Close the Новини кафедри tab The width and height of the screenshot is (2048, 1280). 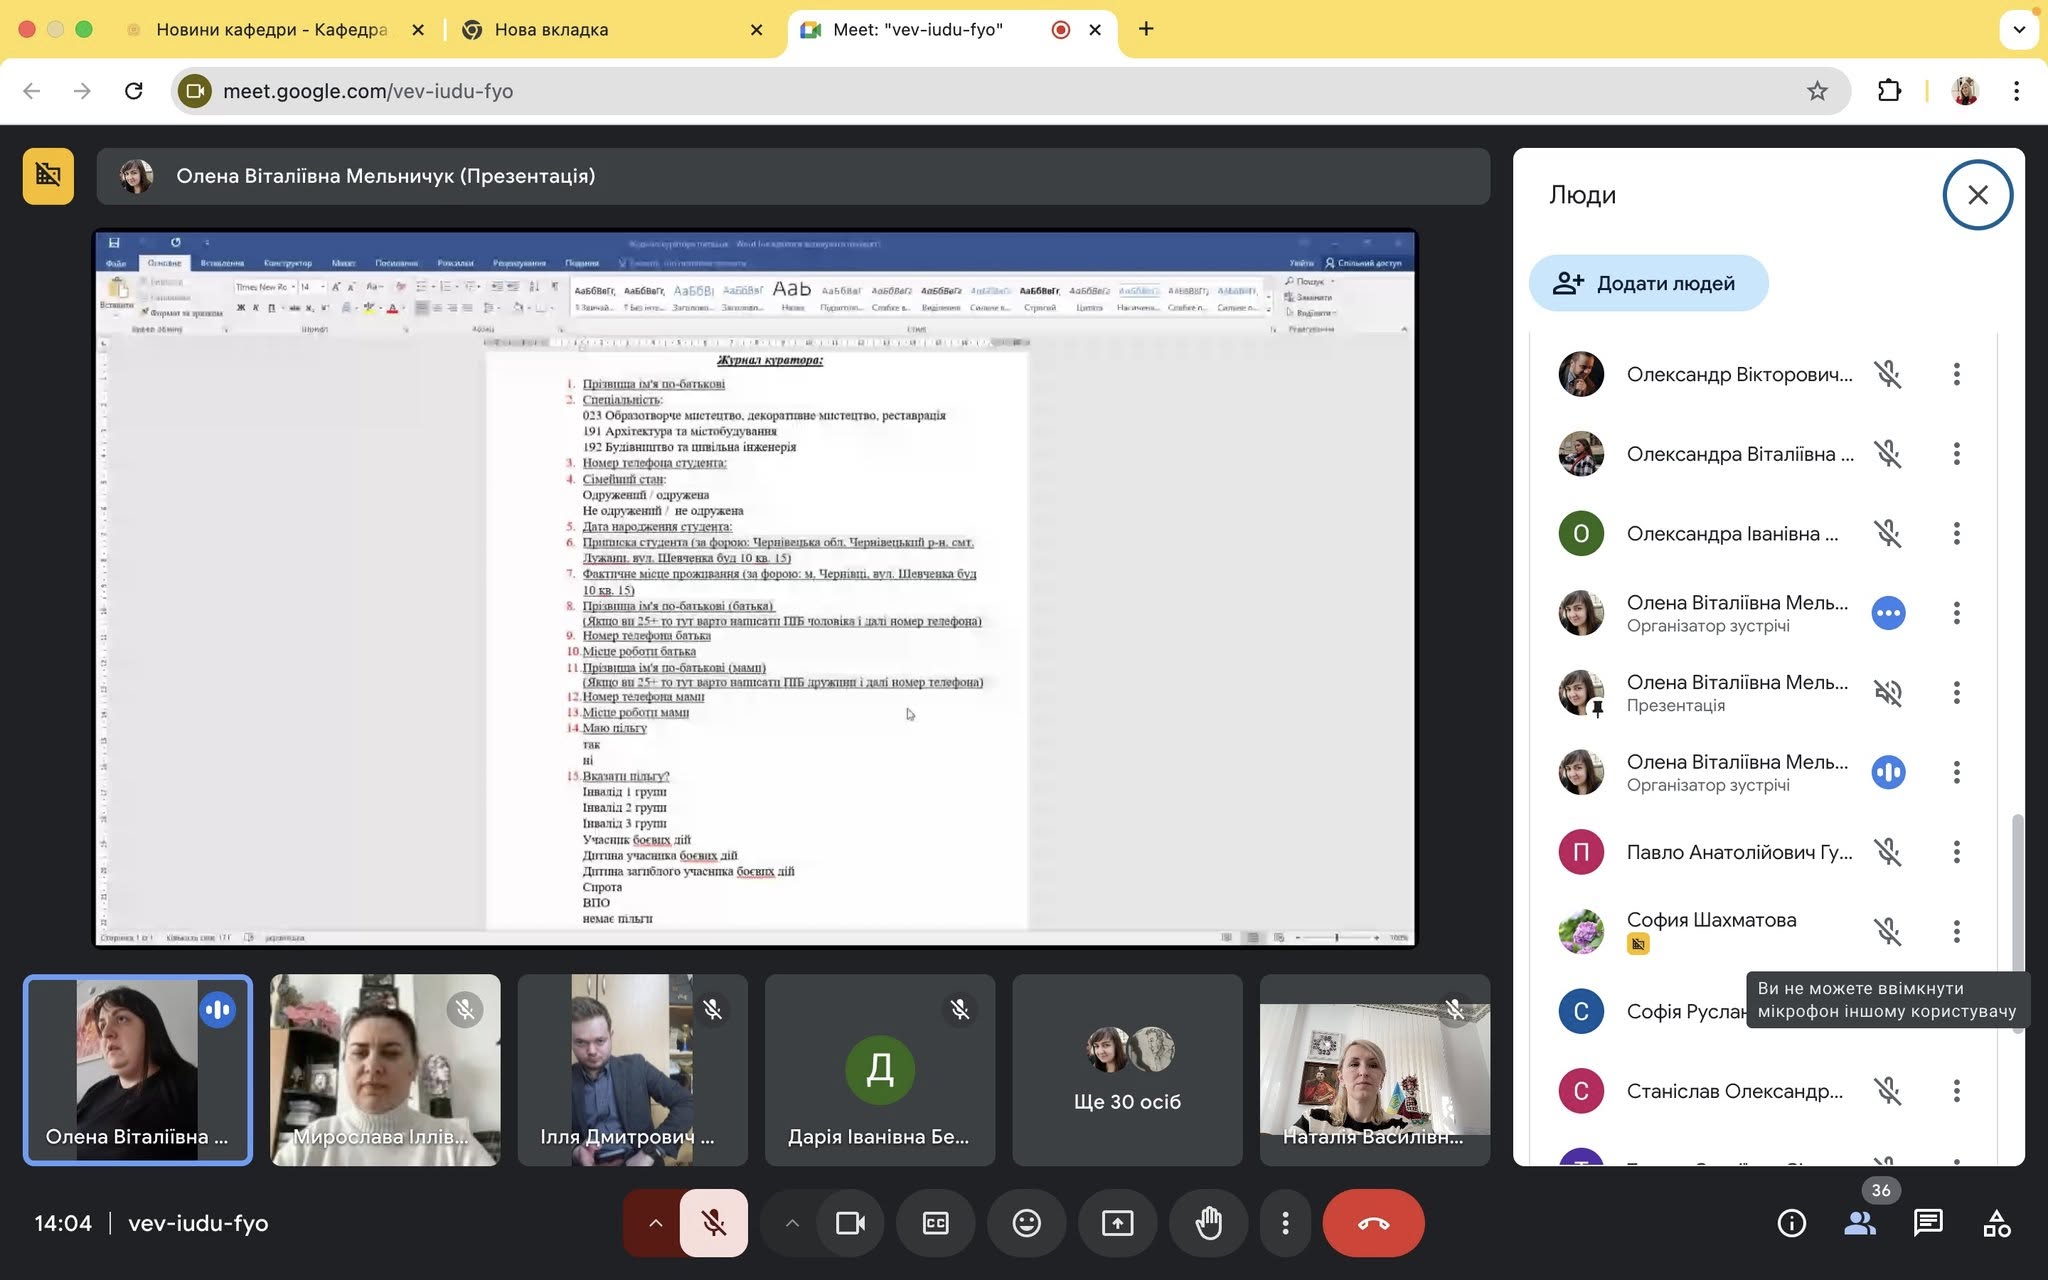click(x=418, y=30)
